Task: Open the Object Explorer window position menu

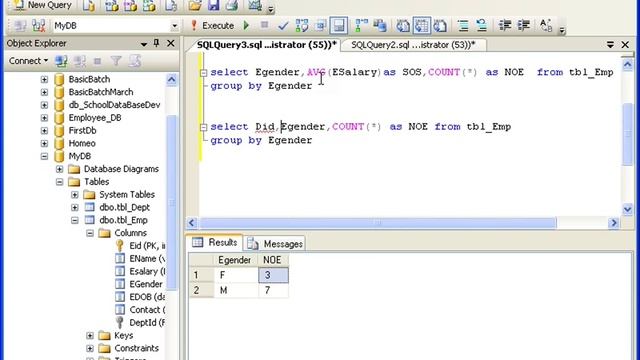Action: click(144, 44)
